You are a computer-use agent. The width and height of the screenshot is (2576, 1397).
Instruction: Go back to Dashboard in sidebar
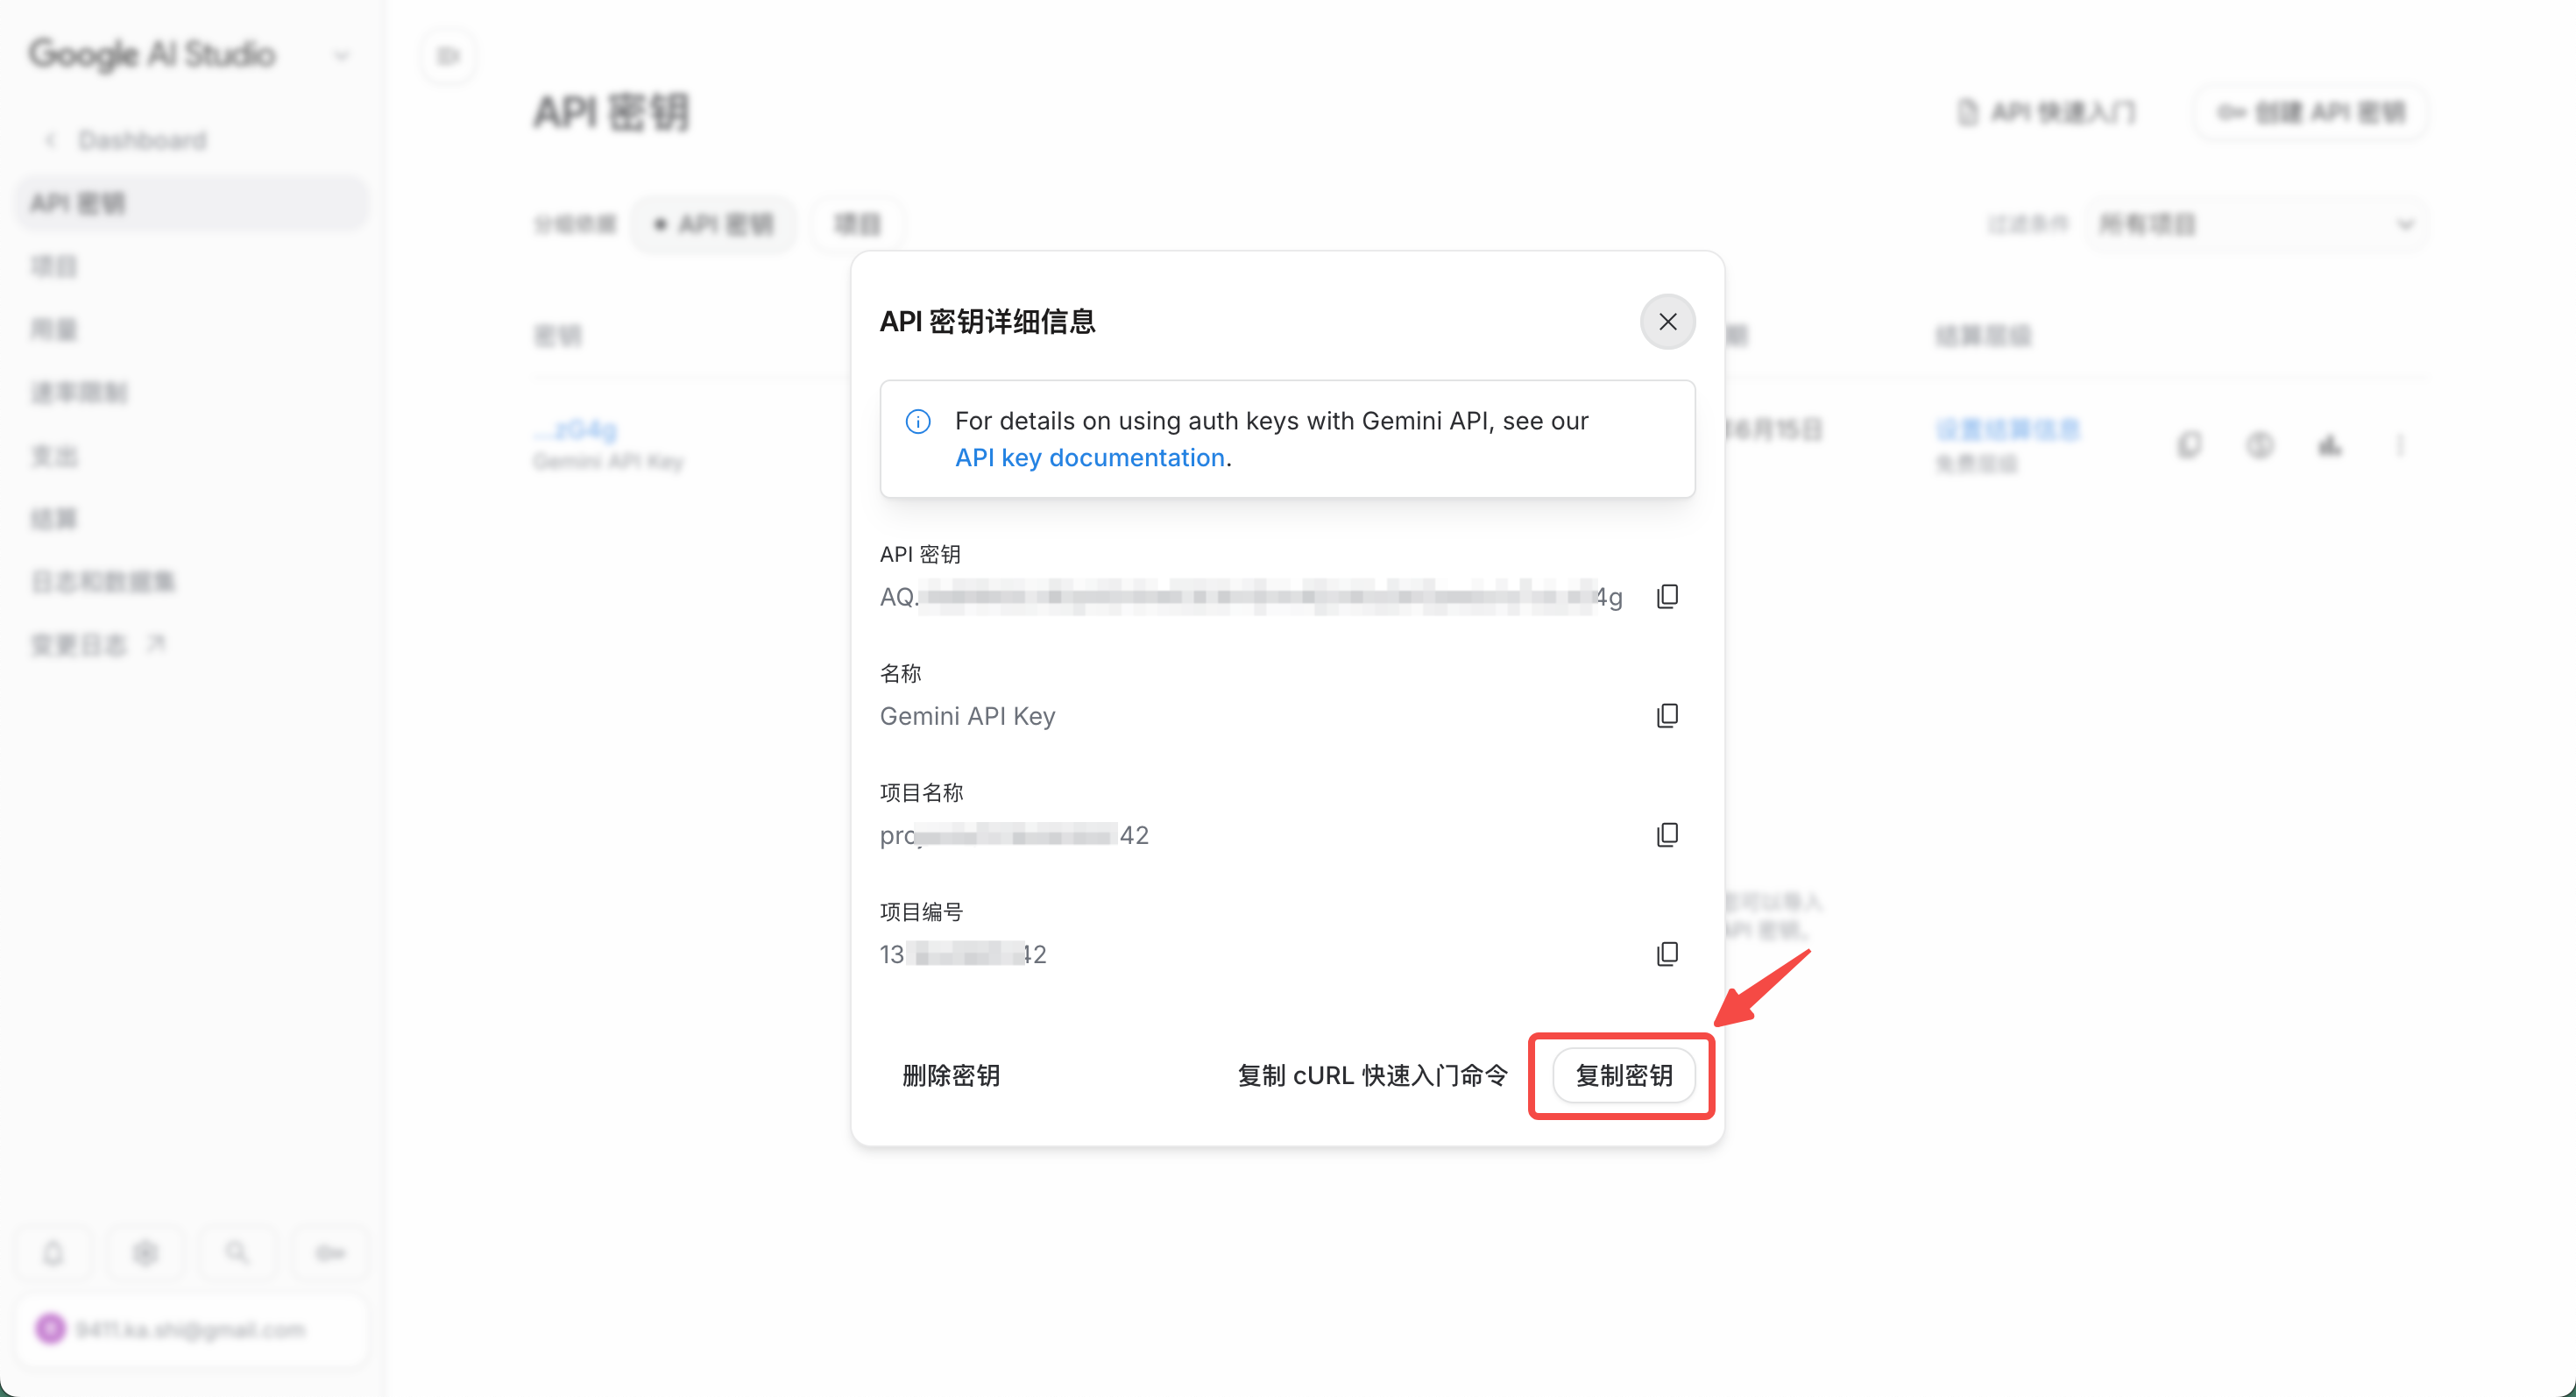click(128, 140)
